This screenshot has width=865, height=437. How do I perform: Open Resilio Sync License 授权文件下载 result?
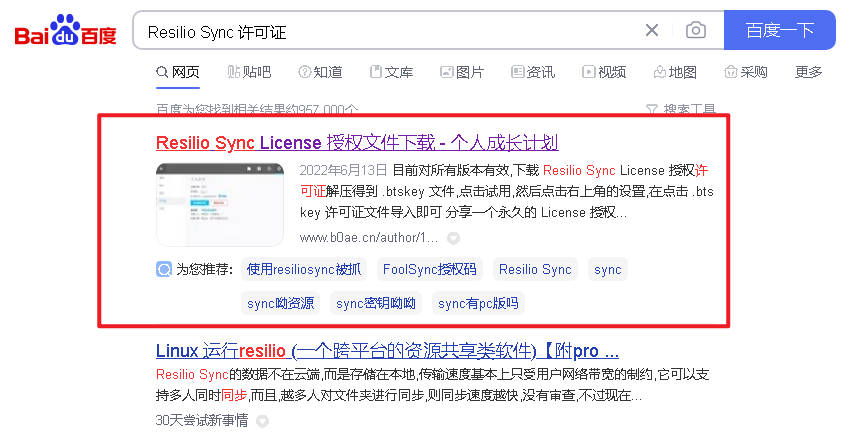(357, 143)
